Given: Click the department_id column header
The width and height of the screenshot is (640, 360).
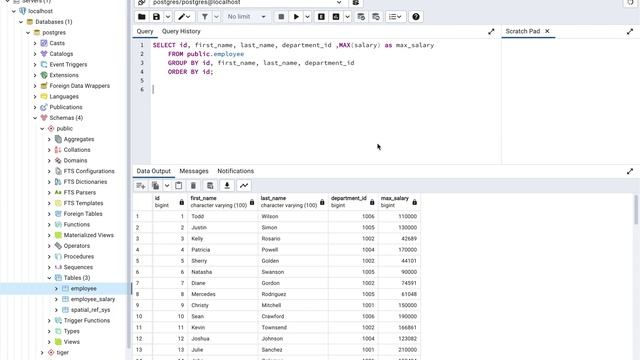Looking at the screenshot, I should [353, 202].
